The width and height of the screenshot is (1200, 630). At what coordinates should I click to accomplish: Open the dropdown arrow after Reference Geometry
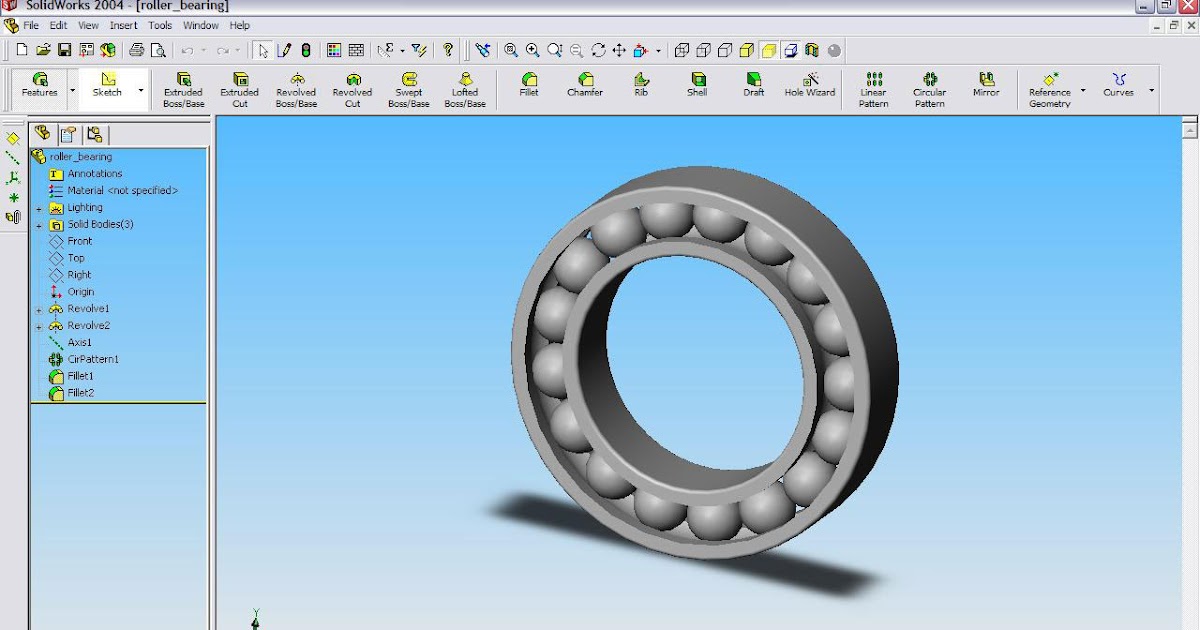[1083, 90]
